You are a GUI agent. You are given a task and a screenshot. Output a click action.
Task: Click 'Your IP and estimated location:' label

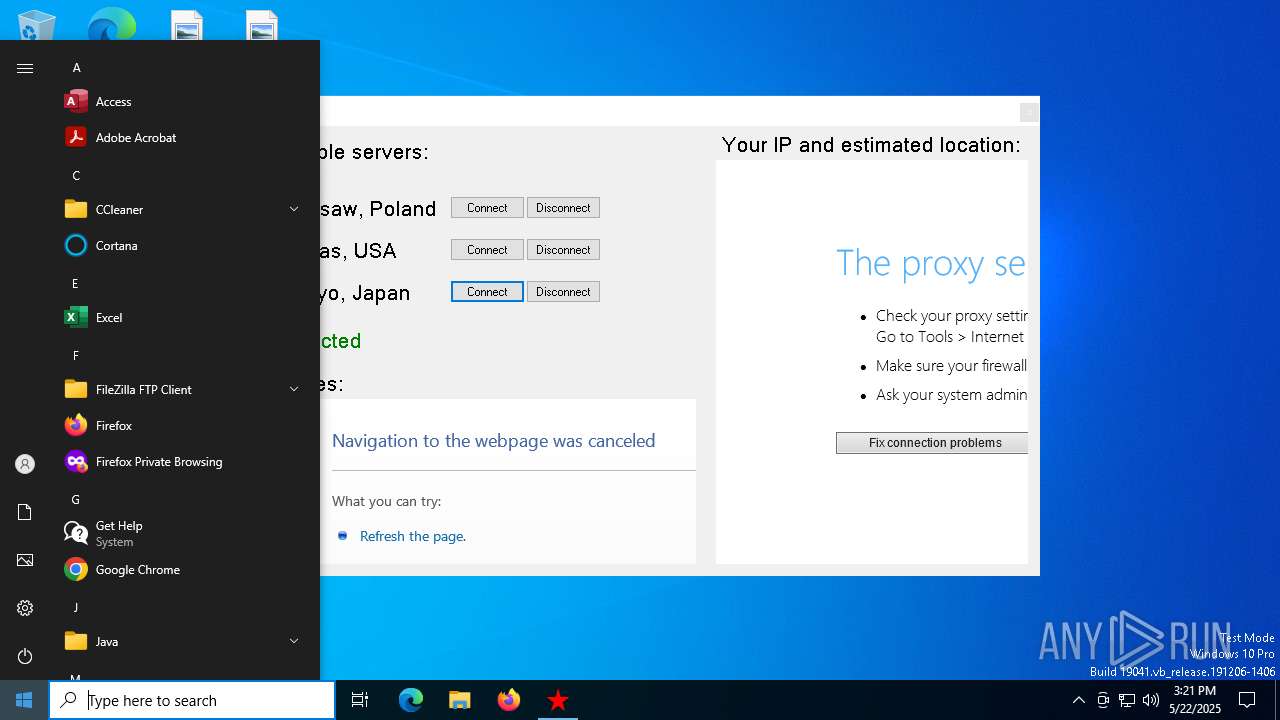click(x=871, y=145)
